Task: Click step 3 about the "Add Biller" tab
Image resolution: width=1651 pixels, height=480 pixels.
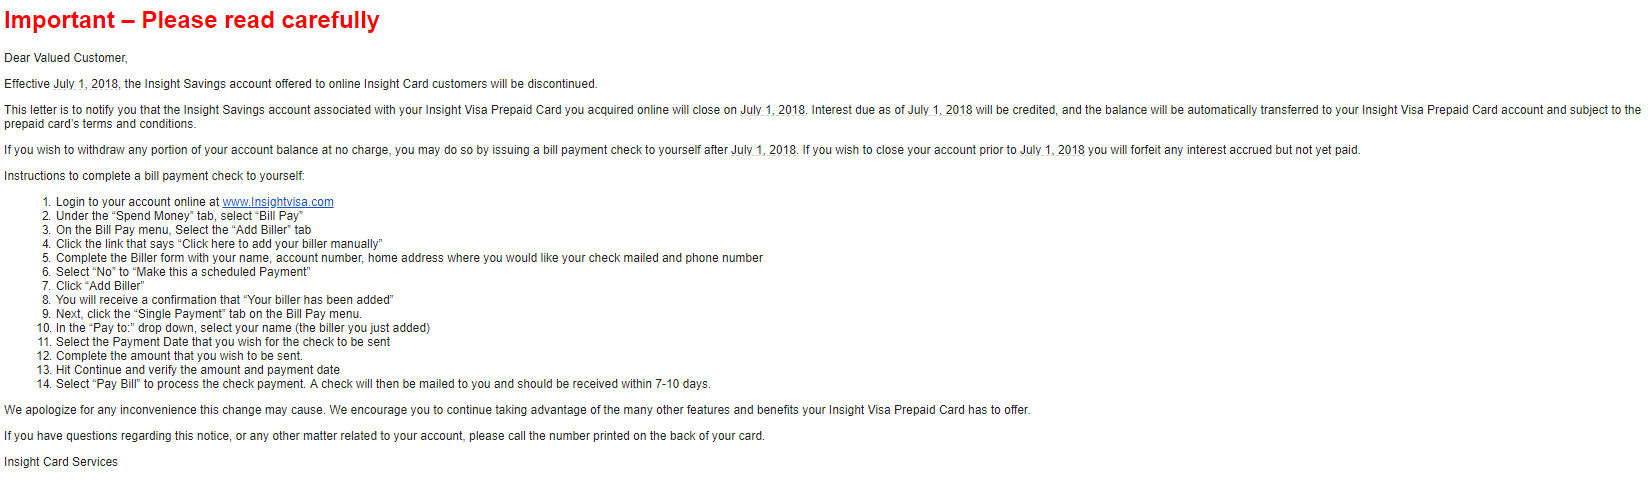Action: pyautogui.click(x=183, y=230)
